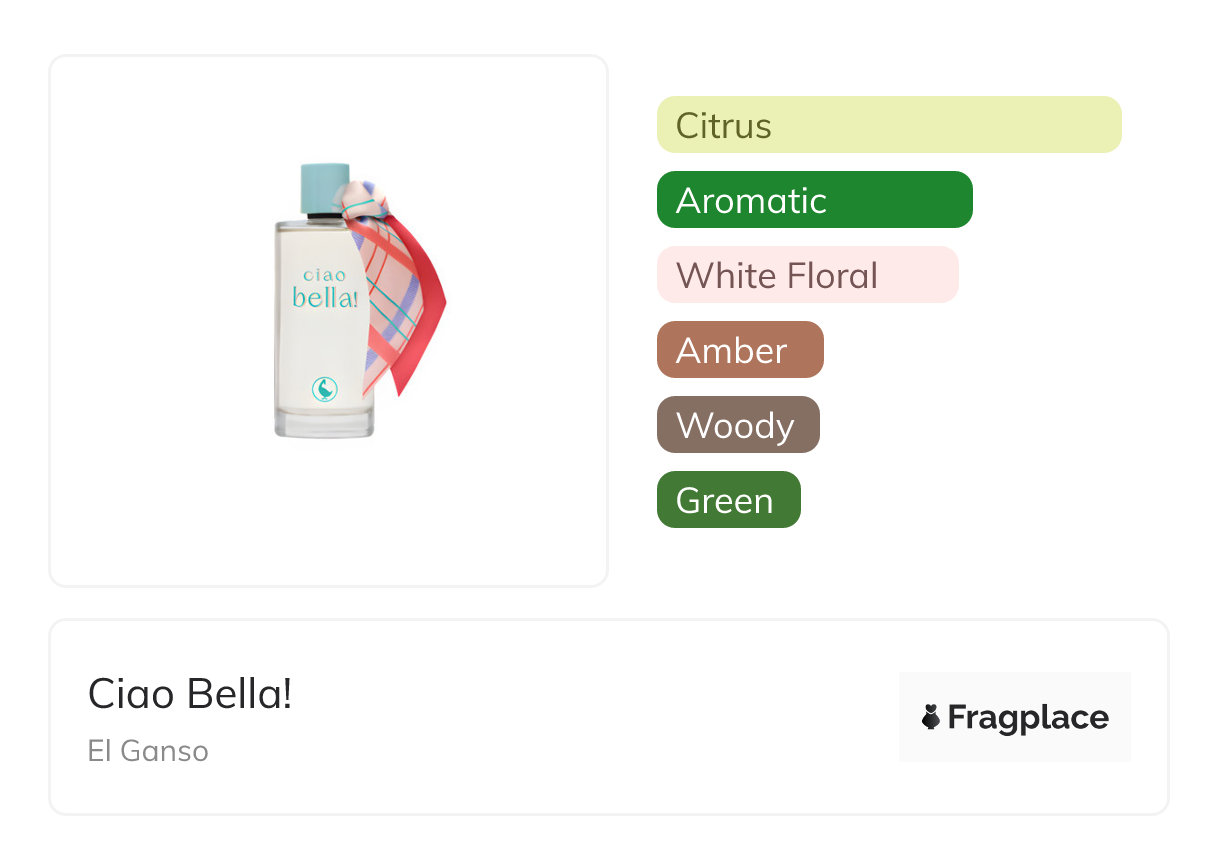
Task: Click the goose emblem on the bottle
Action: click(x=324, y=388)
